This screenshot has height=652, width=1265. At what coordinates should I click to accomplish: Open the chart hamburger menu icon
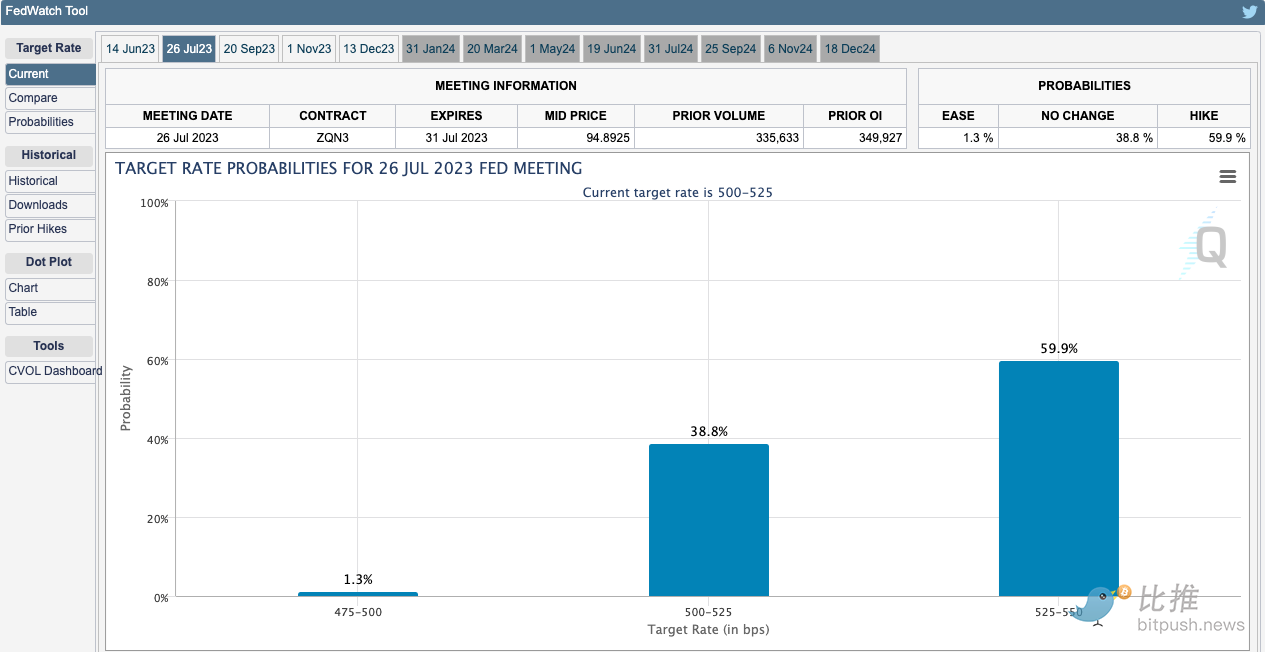click(1228, 177)
